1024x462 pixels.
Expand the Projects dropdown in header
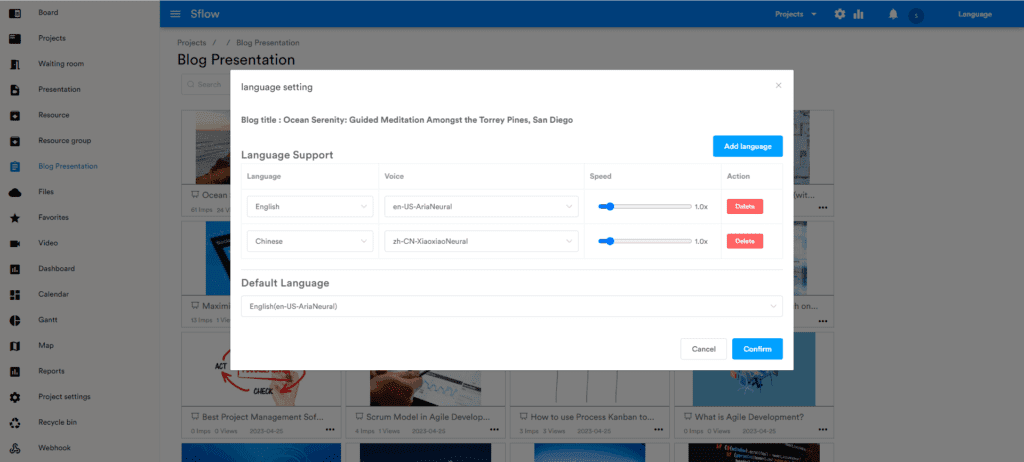pos(796,14)
